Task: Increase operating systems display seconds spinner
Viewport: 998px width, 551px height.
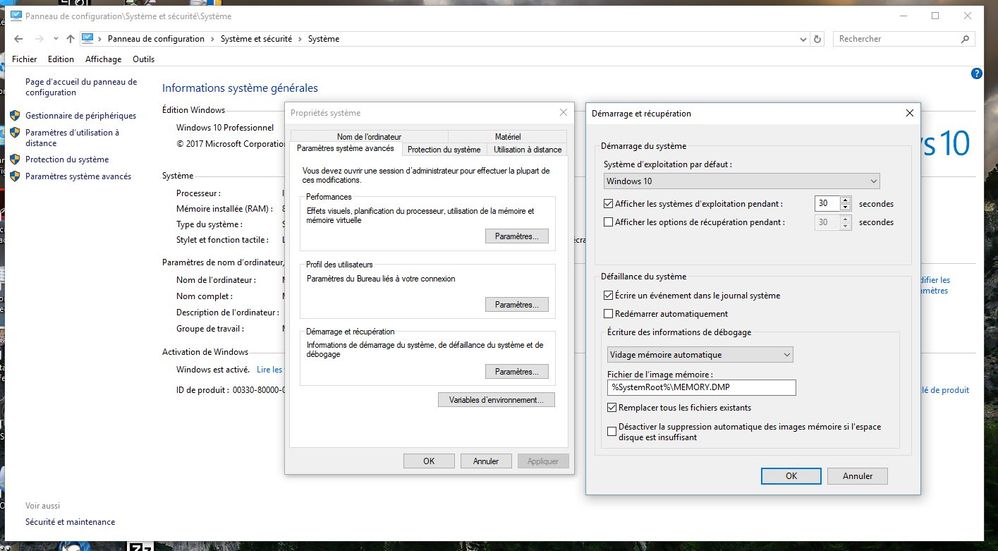Action: [845, 200]
